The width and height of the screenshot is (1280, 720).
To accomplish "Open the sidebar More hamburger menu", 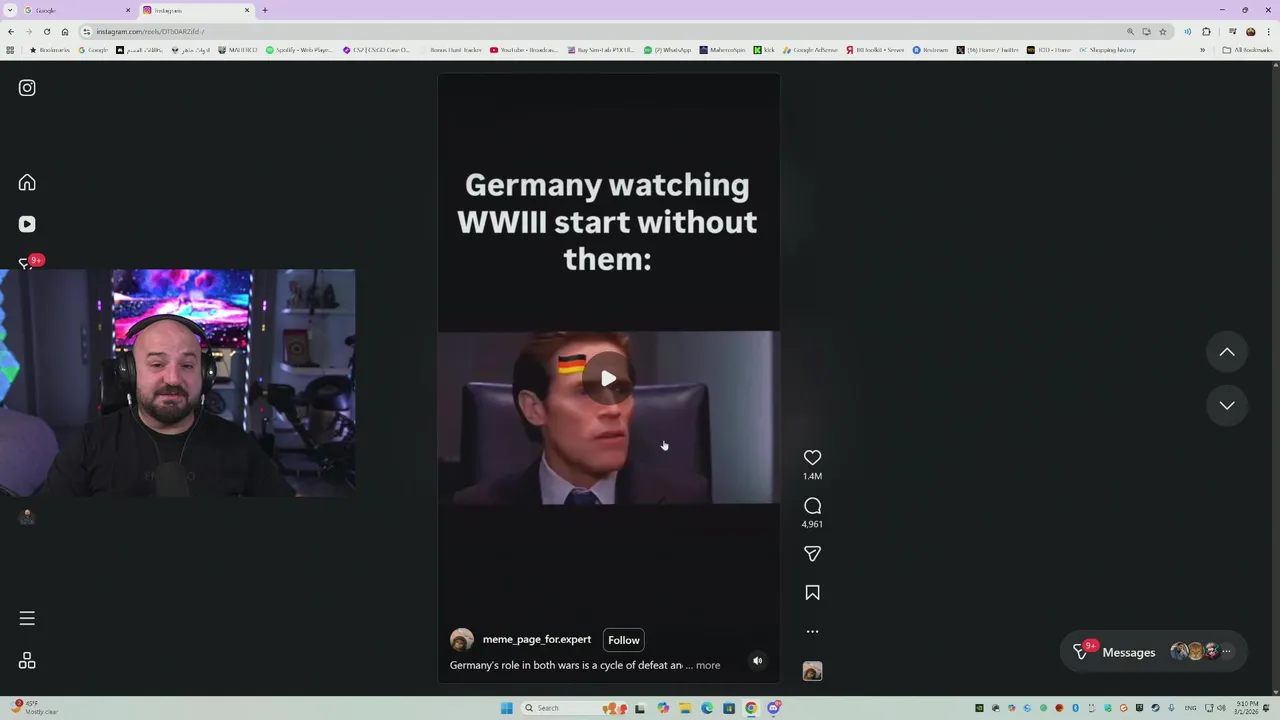I will click(27, 618).
